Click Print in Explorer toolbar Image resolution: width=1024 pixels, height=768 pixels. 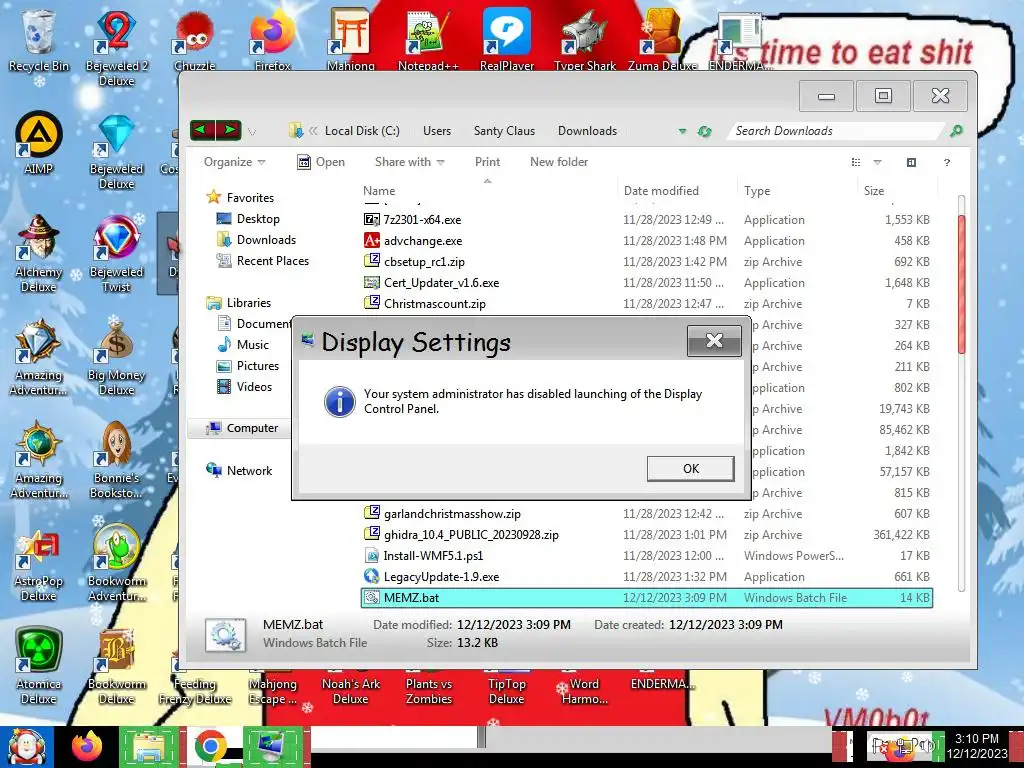click(487, 162)
